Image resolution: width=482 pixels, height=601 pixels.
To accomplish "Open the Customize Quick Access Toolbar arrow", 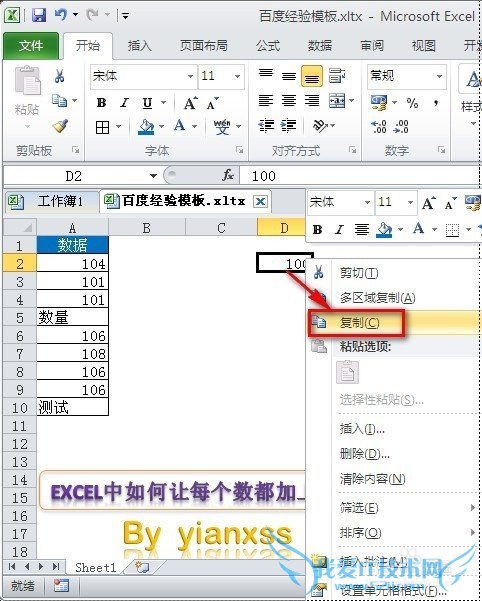I will 125,16.
